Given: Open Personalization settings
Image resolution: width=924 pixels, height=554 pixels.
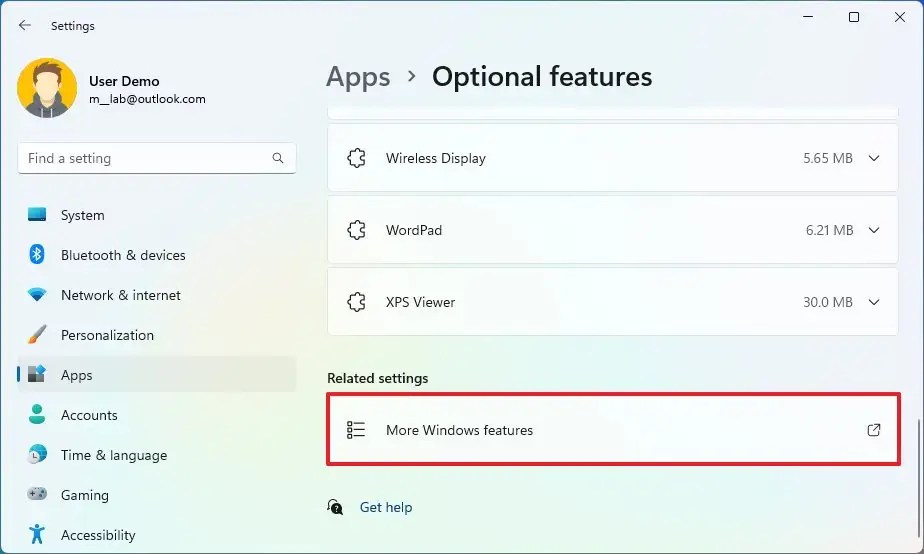Looking at the screenshot, I should point(157,335).
